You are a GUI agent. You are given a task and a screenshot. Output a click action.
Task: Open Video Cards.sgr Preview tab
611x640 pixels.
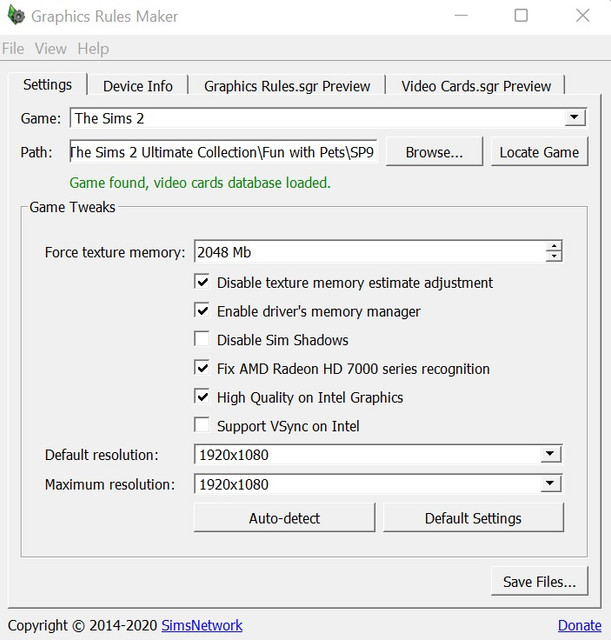[x=476, y=86]
